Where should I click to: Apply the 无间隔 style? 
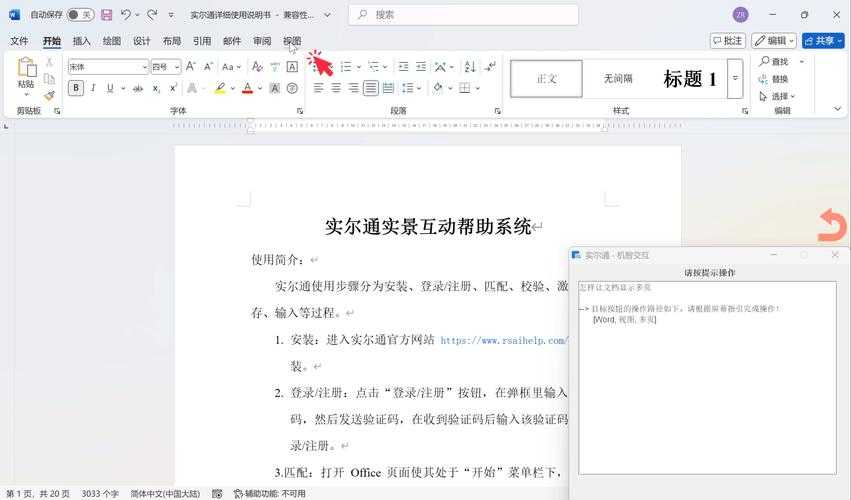click(618, 79)
